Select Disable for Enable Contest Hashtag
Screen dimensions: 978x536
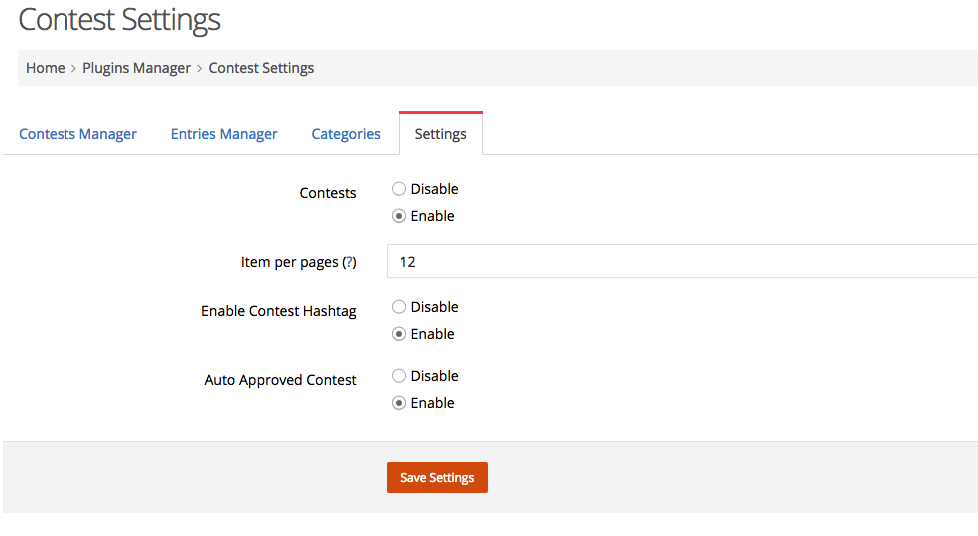[399, 307]
